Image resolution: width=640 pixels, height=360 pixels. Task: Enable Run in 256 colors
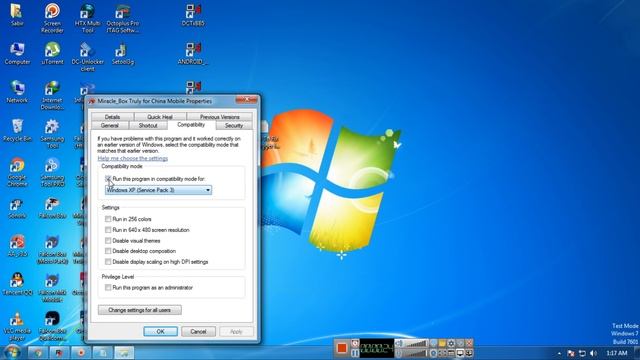click(108, 219)
